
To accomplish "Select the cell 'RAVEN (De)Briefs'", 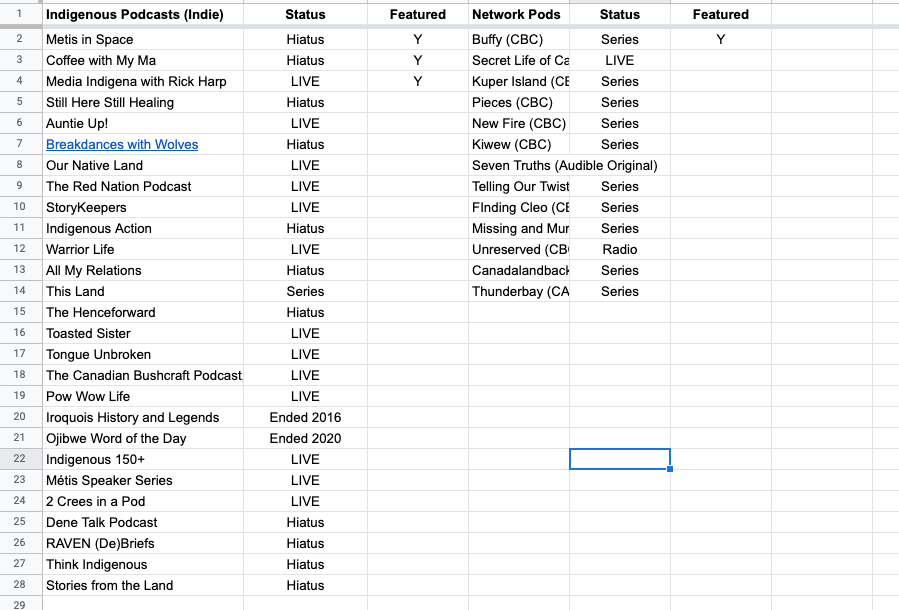I will click(x=143, y=543).
